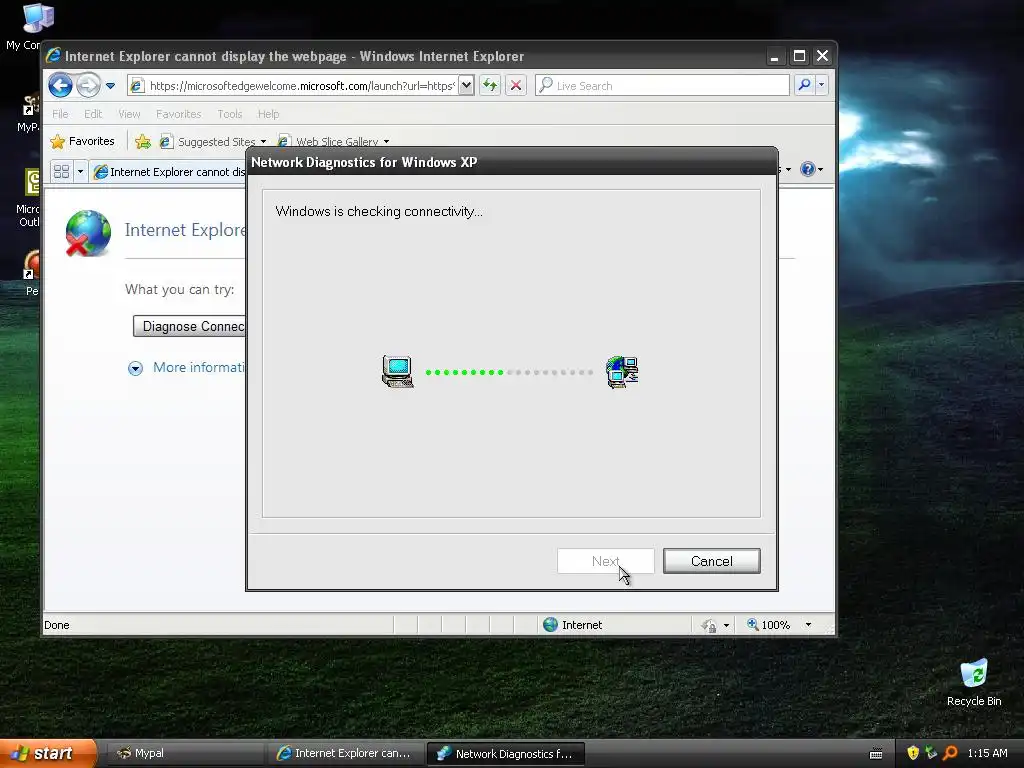Click the network tray icon
The height and width of the screenshot is (768, 1024).
pos(931,753)
